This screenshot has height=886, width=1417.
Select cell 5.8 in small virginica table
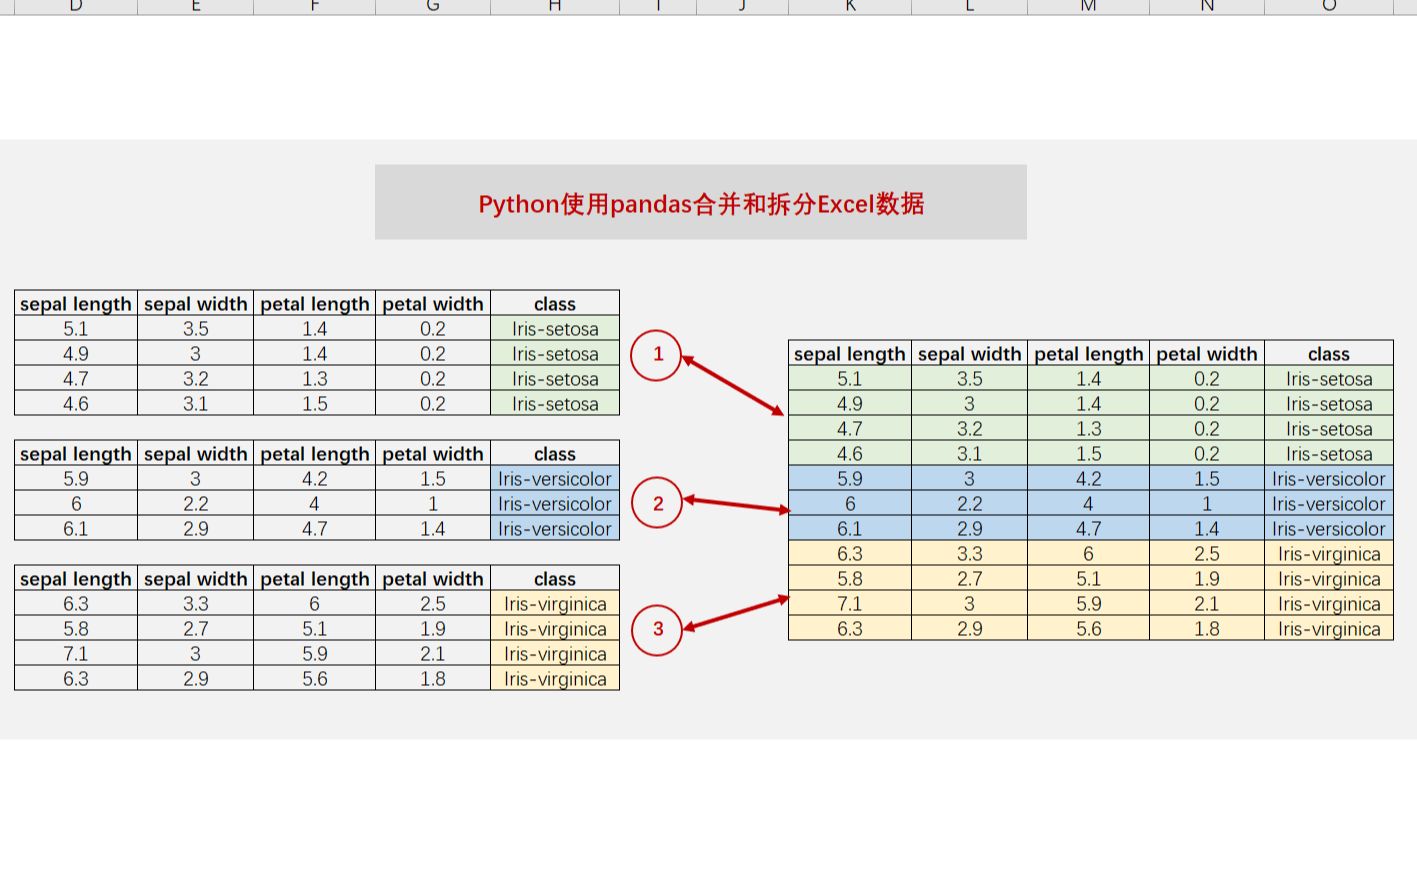76,628
